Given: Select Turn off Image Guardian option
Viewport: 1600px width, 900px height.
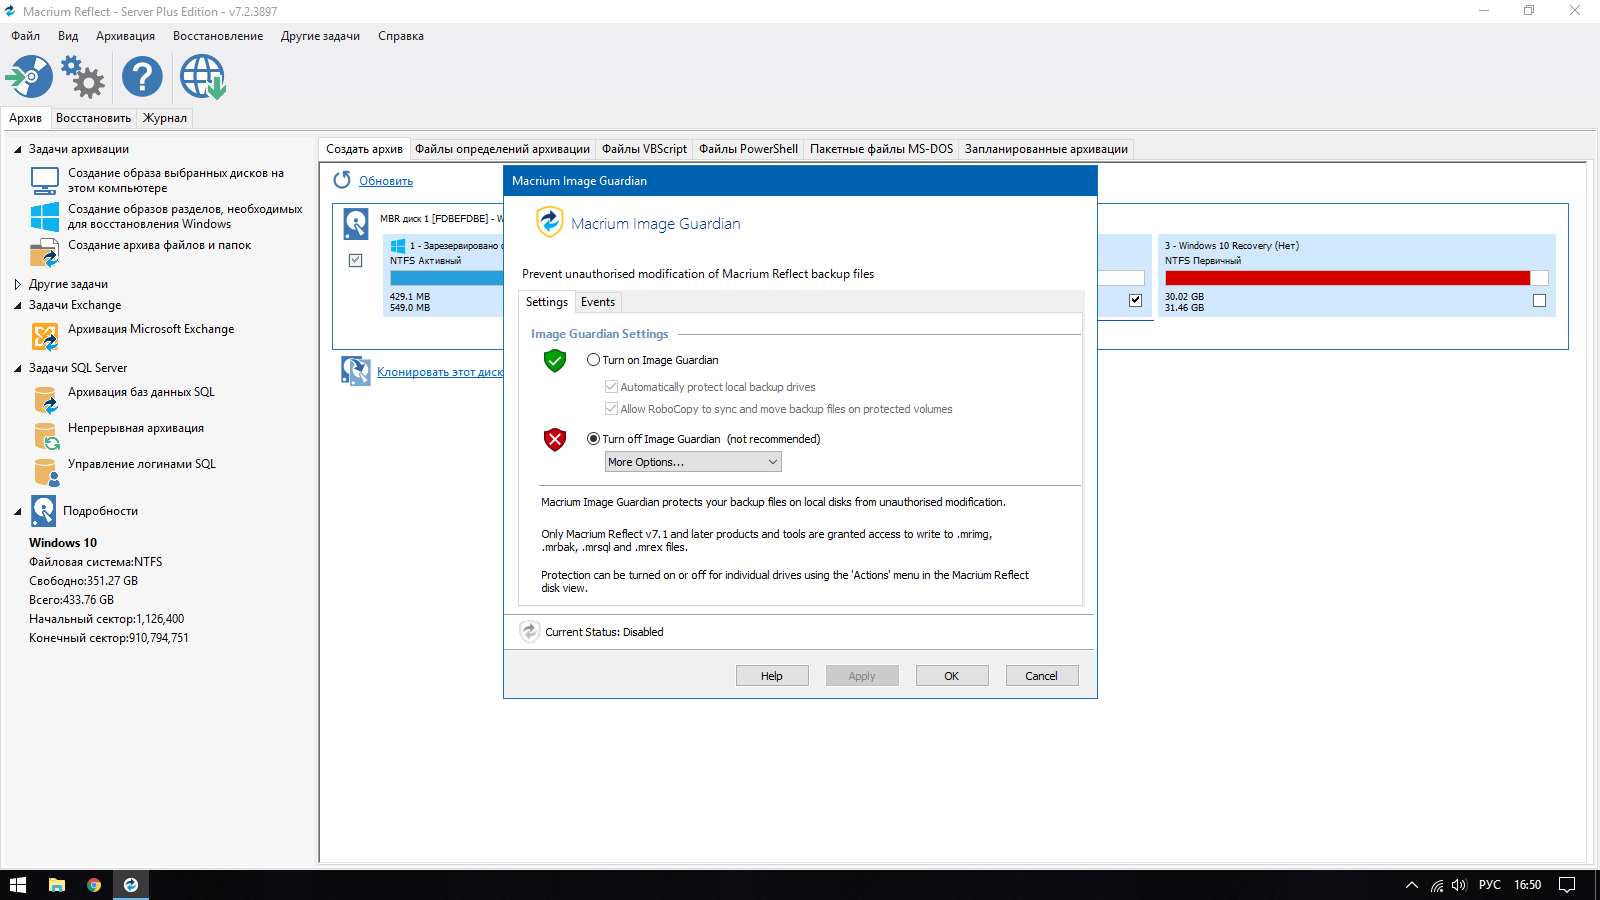Looking at the screenshot, I should click(594, 439).
